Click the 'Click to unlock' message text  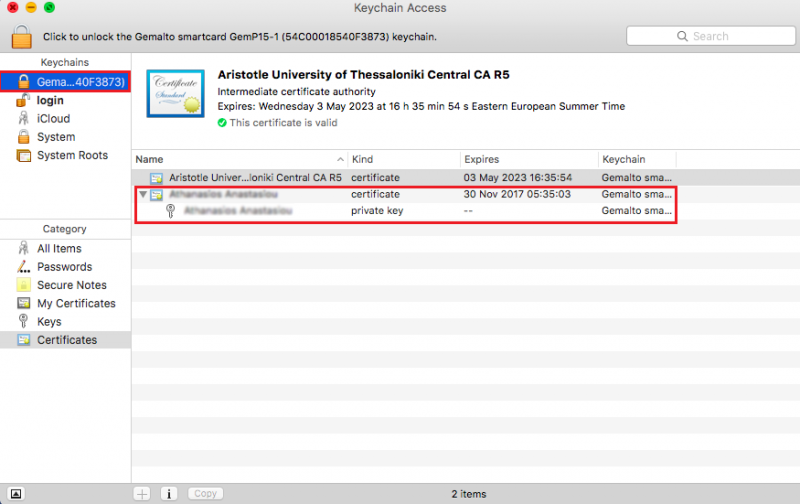click(240, 37)
